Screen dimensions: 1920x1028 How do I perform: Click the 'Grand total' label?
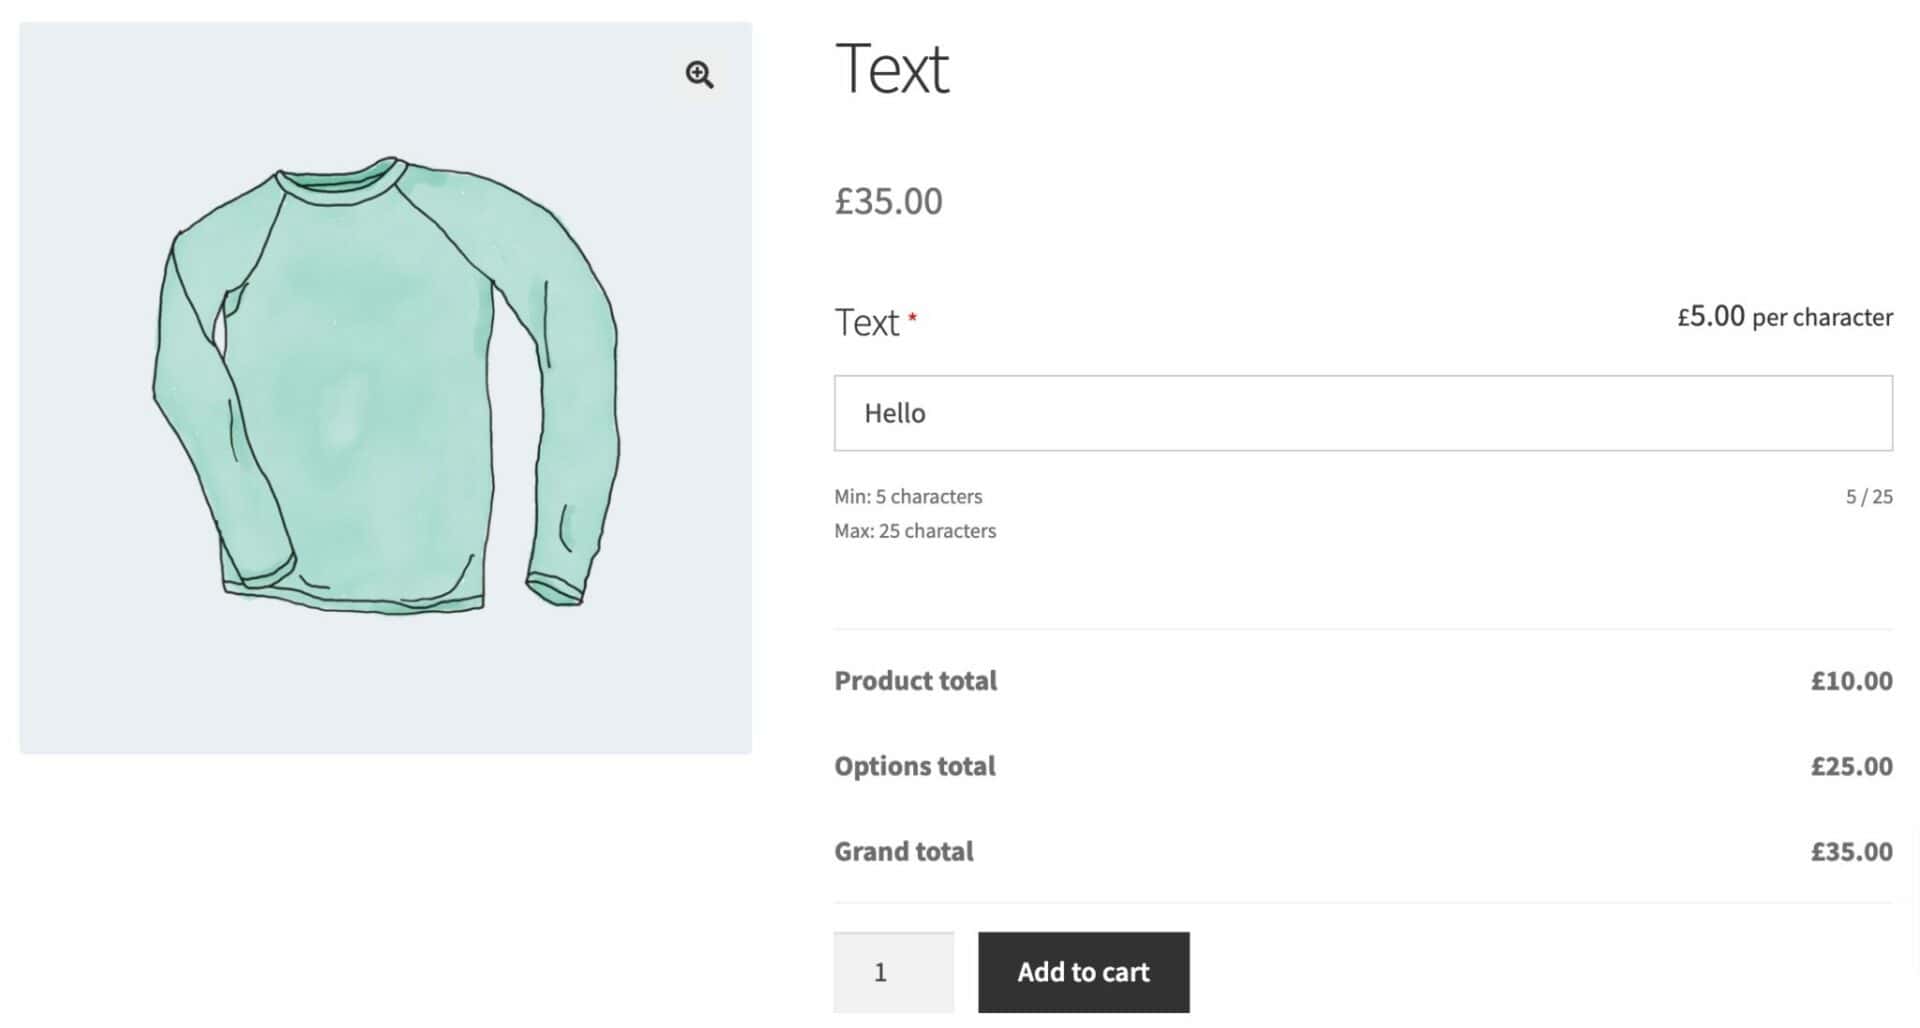click(903, 851)
